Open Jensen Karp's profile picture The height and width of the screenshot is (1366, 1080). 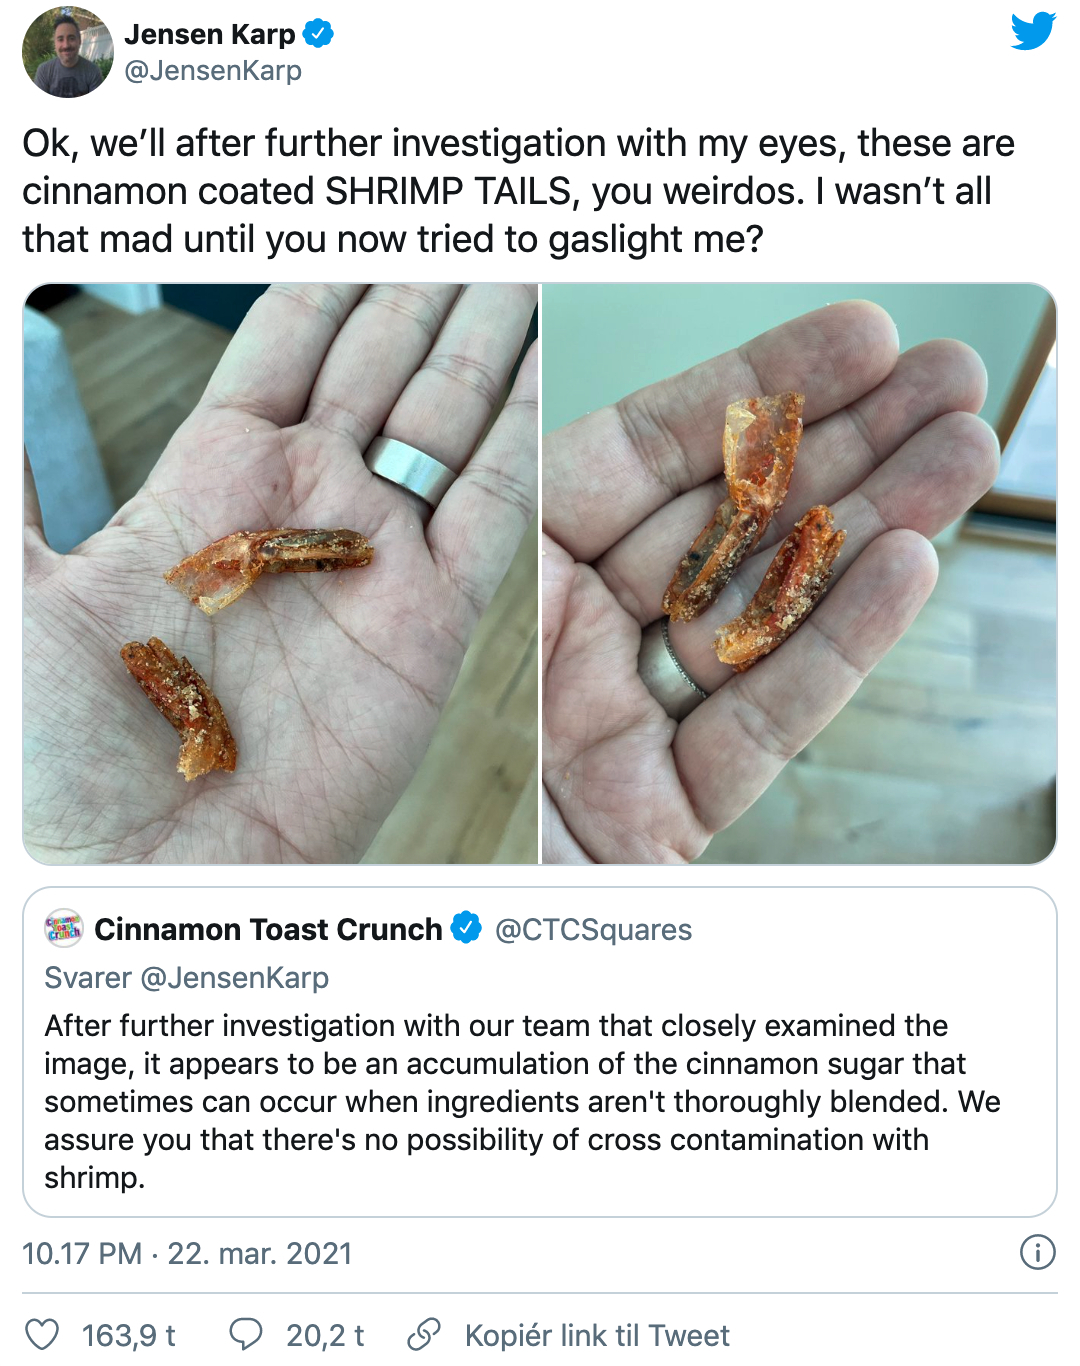(68, 52)
